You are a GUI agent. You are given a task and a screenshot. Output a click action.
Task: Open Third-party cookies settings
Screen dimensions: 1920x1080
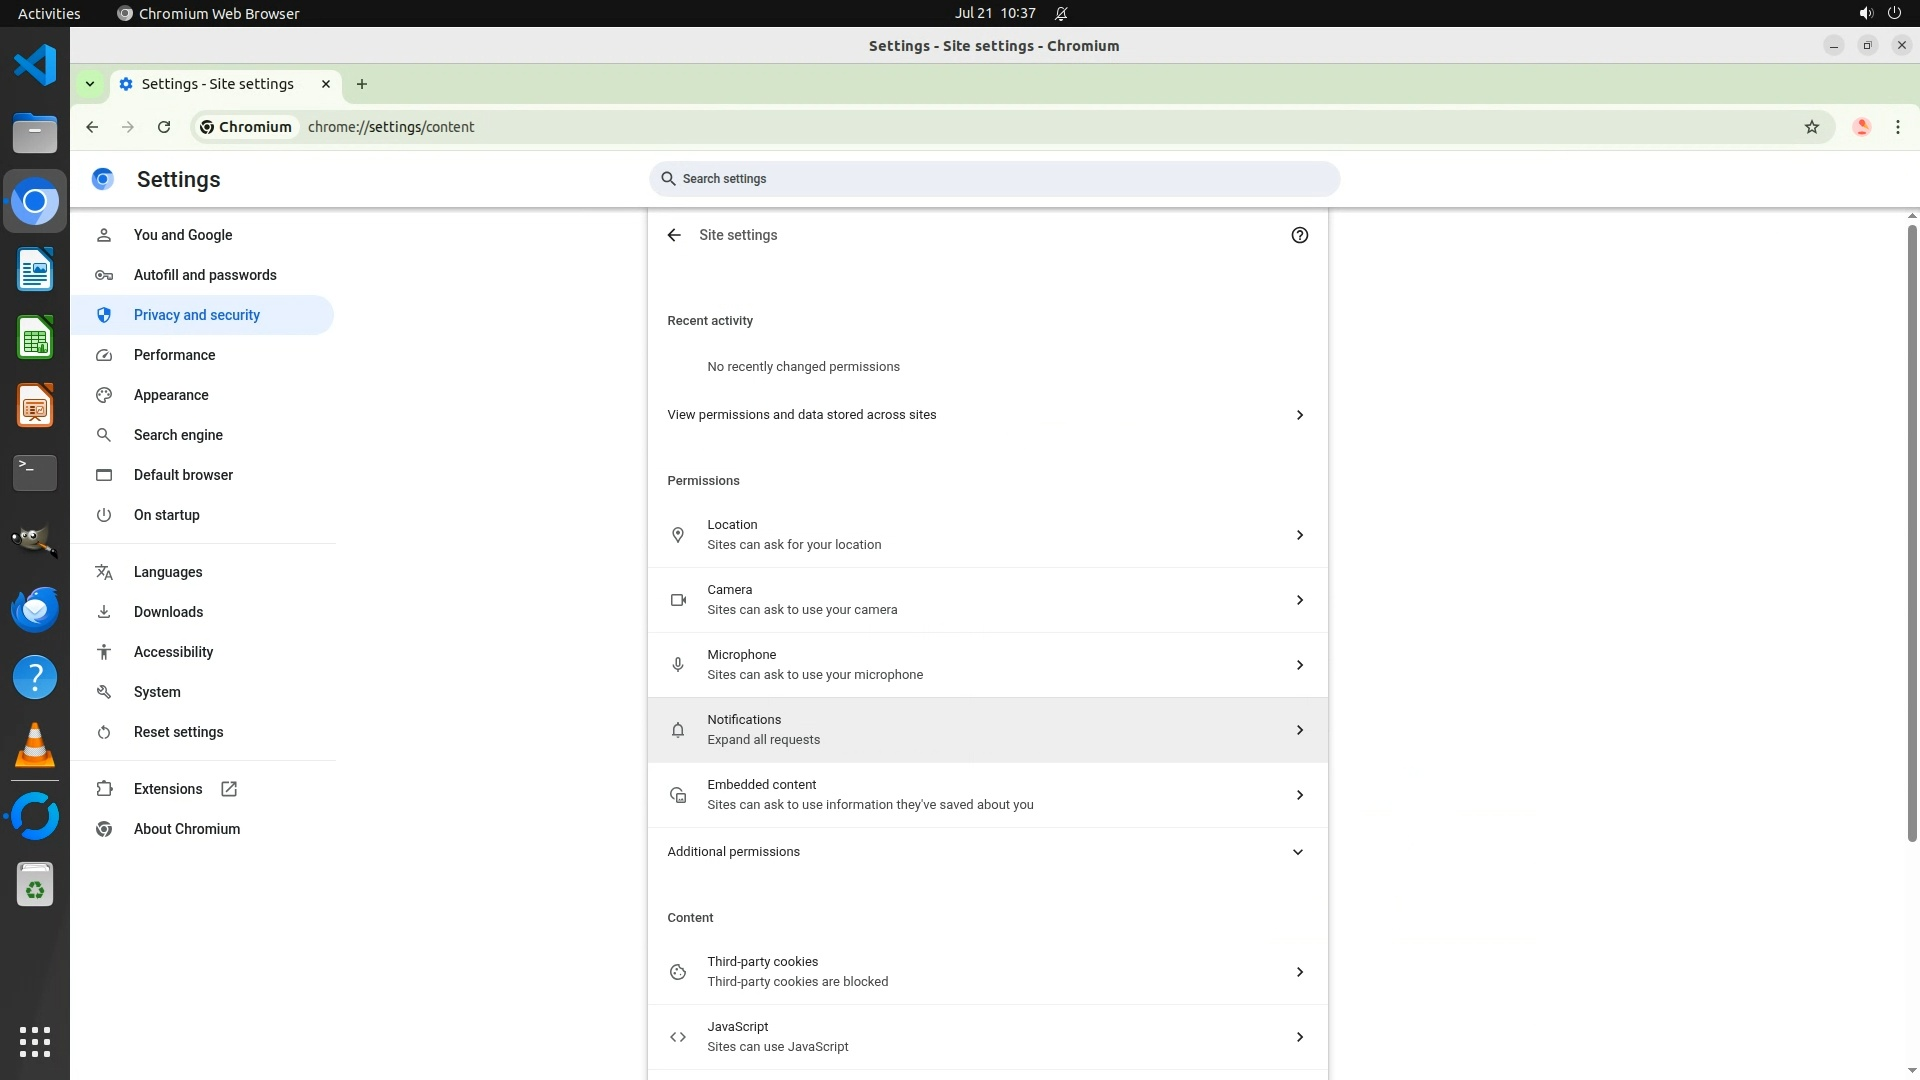(987, 972)
